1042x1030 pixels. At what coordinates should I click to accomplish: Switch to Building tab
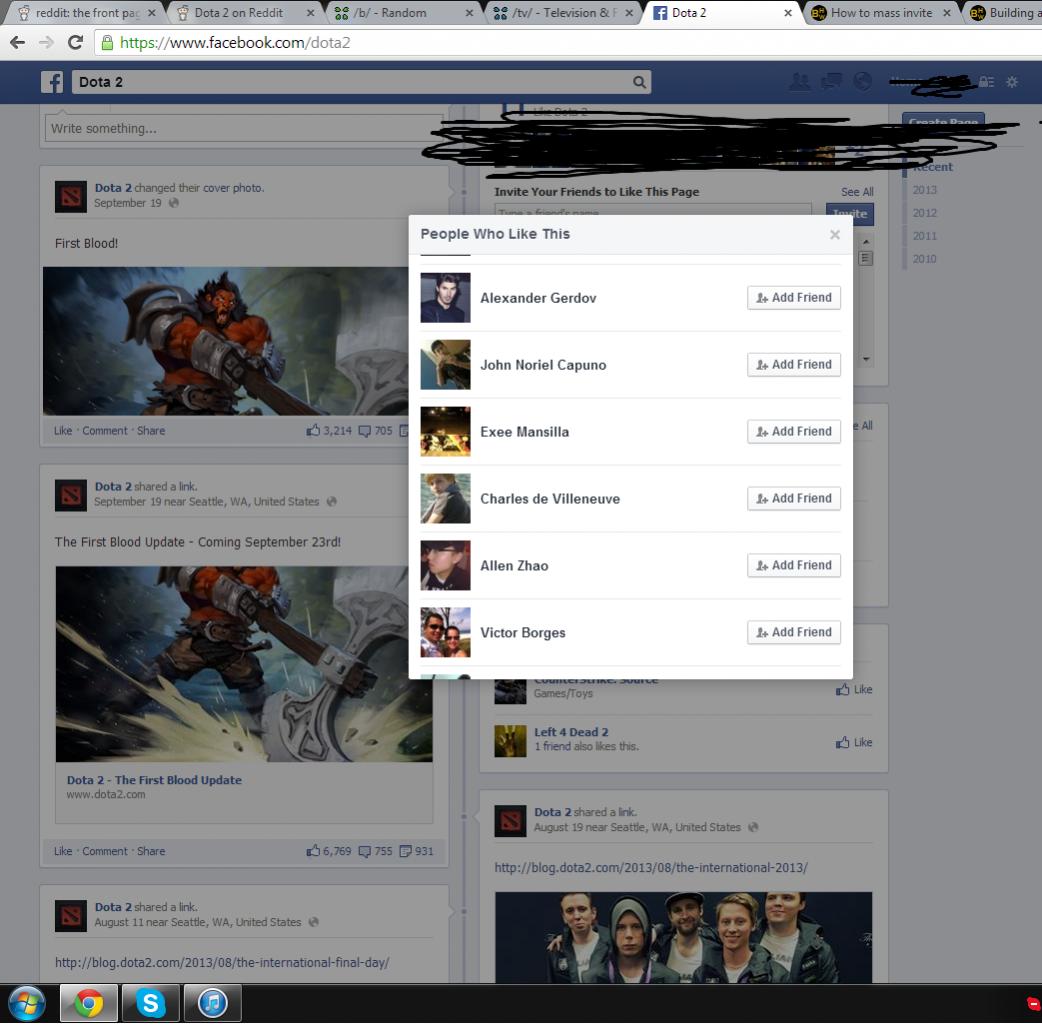click(1005, 13)
